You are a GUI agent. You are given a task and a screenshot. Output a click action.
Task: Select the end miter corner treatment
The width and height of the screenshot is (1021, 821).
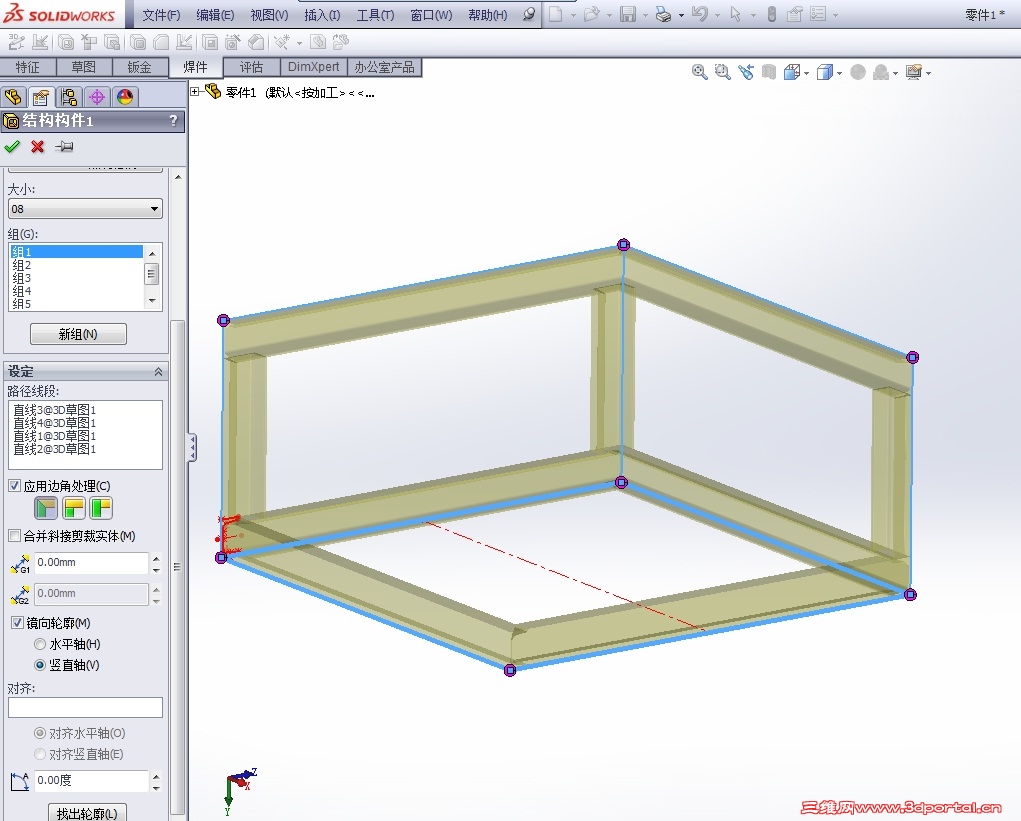pos(46,508)
